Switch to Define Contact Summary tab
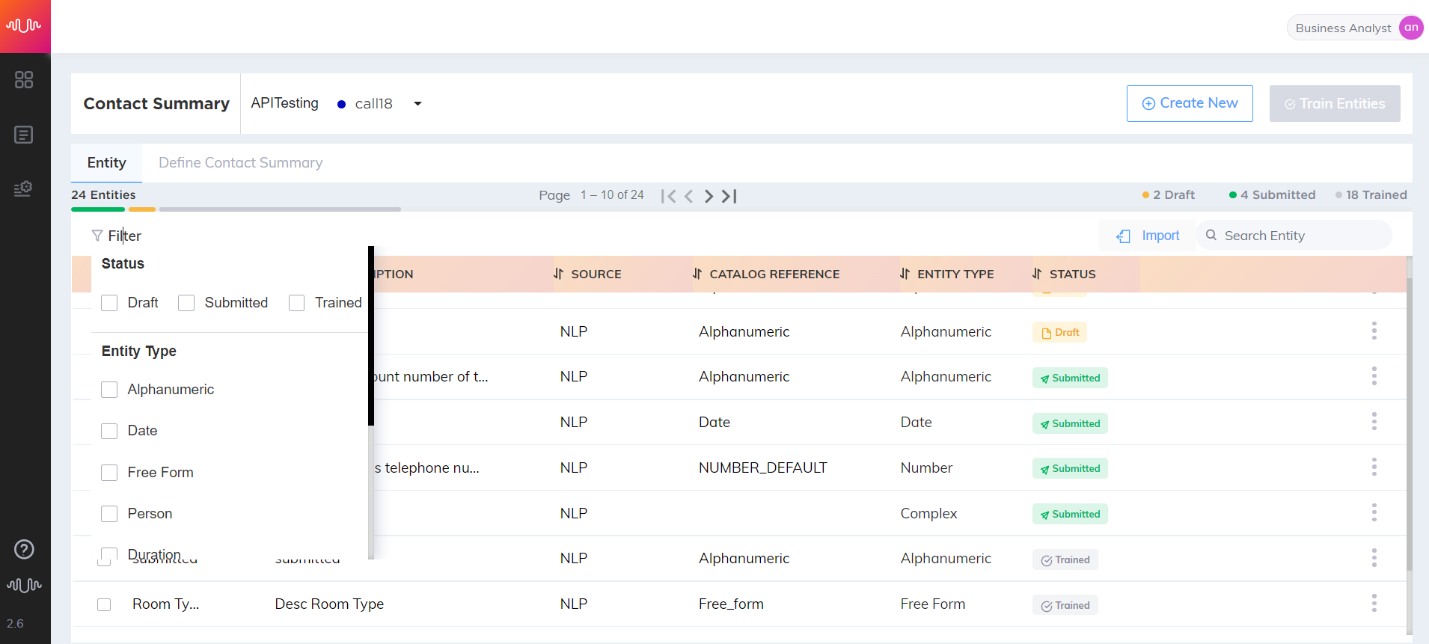 (240, 162)
